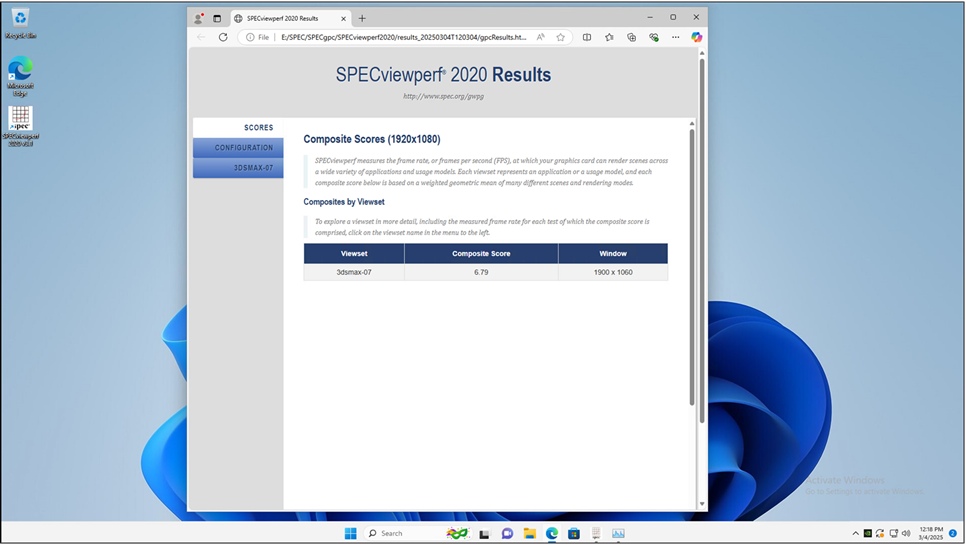Click the page scroll down arrow
Screen dimensions: 966x545
pos(702,504)
